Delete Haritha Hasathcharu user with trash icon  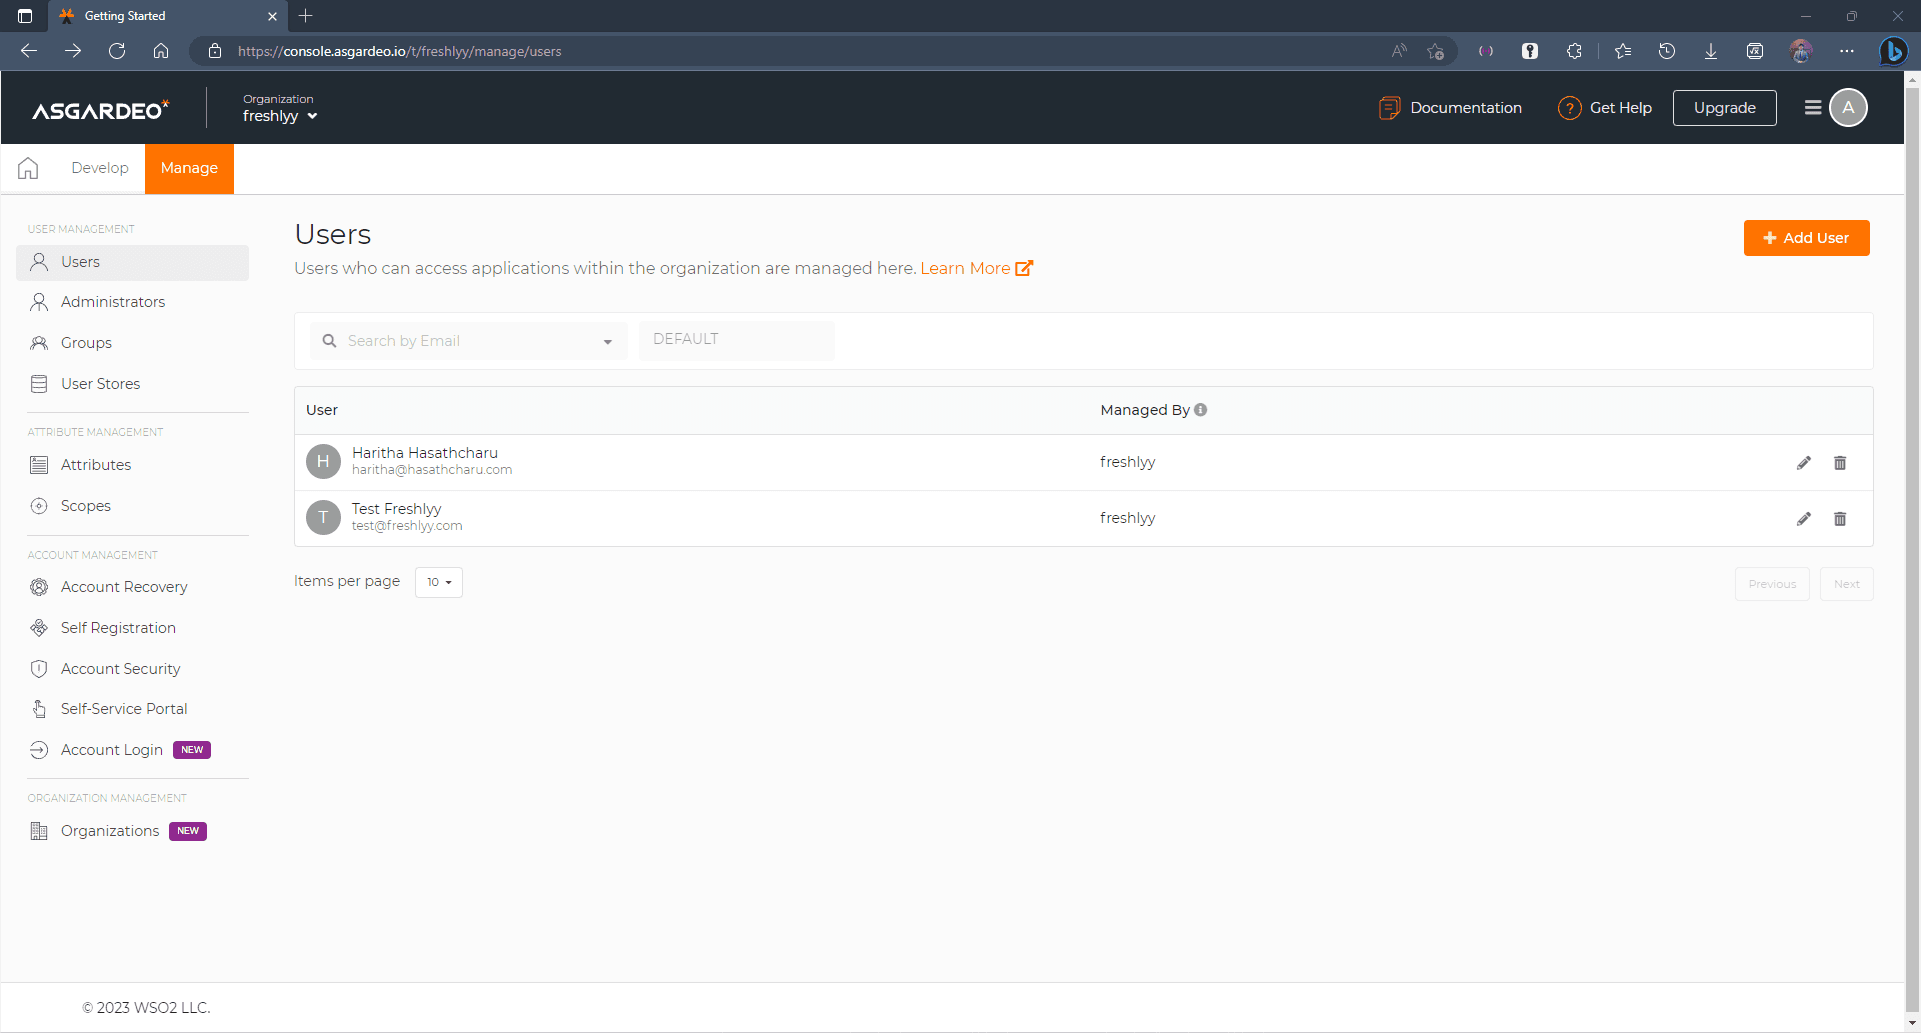click(x=1840, y=463)
